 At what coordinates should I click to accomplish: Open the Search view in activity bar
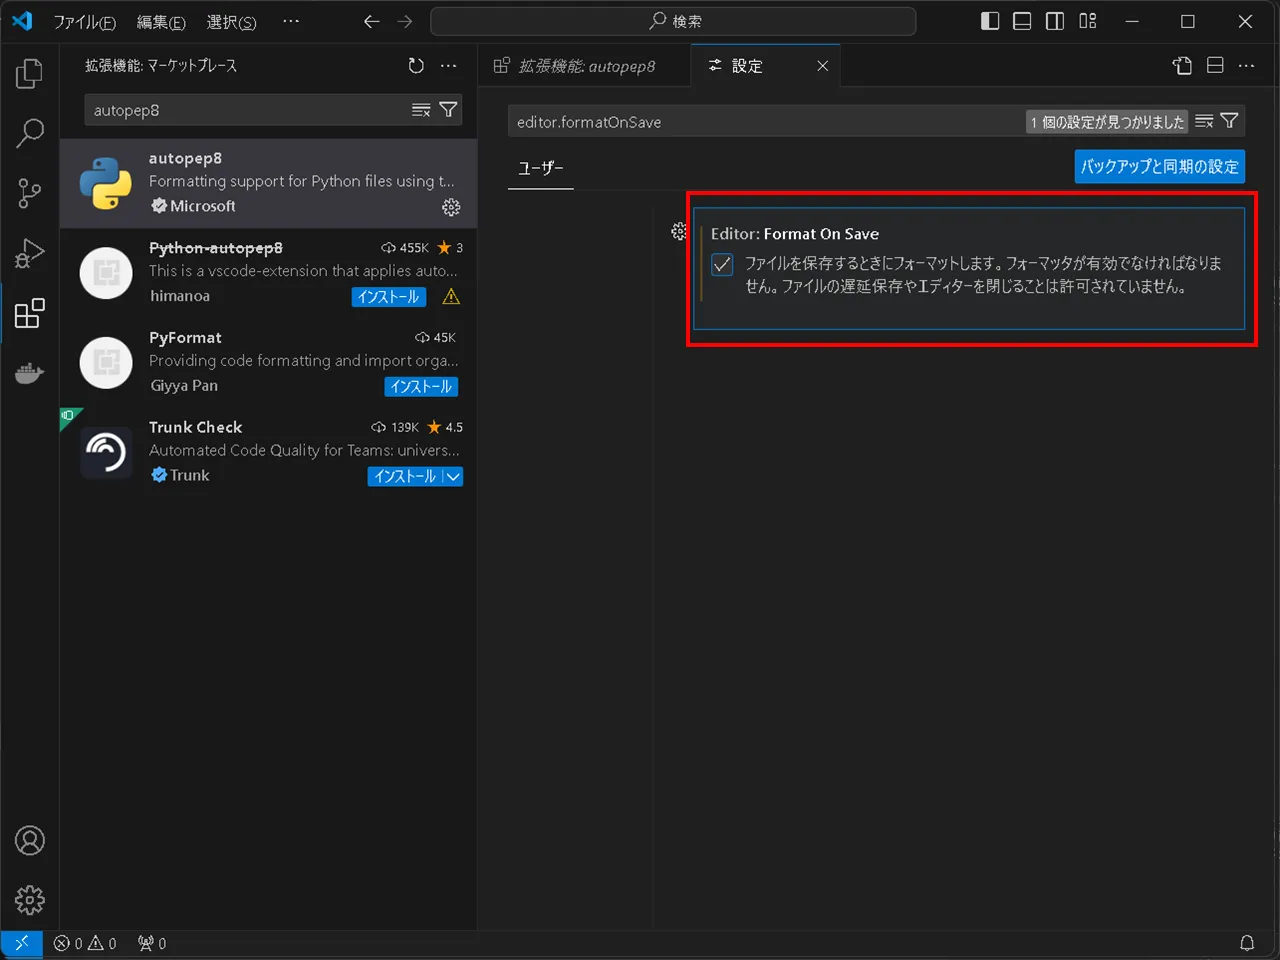pos(30,133)
